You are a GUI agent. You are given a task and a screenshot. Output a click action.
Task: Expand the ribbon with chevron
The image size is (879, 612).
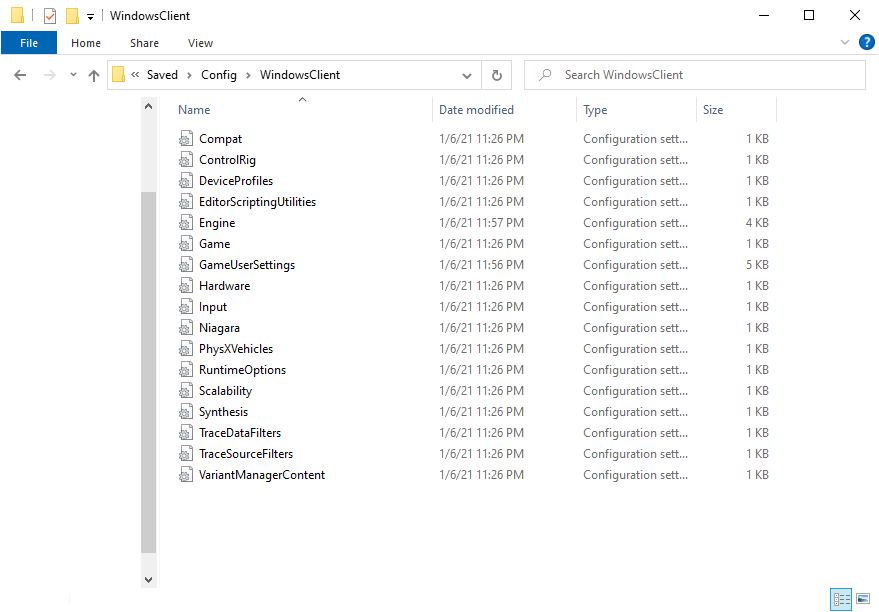(845, 43)
